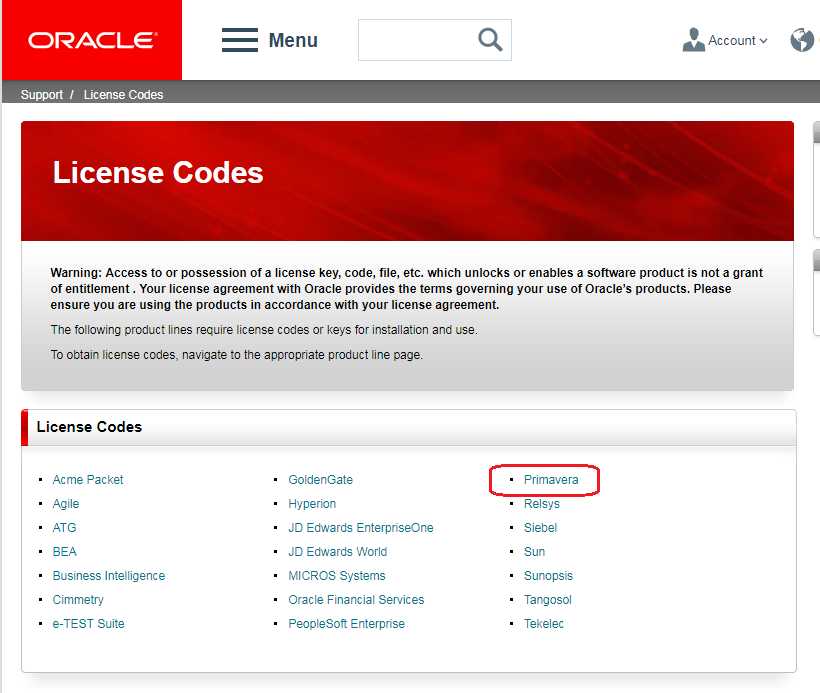Click the magnifying glass search icon
This screenshot has width=820, height=693.
click(x=490, y=40)
